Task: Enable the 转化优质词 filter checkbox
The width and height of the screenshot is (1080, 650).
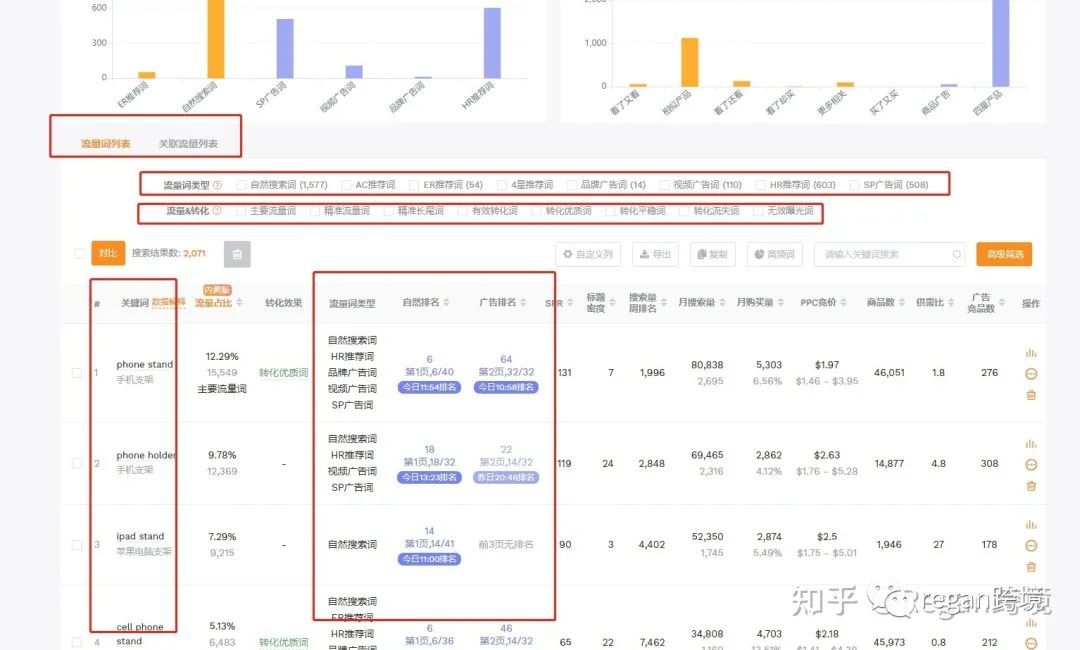Action: coord(537,211)
